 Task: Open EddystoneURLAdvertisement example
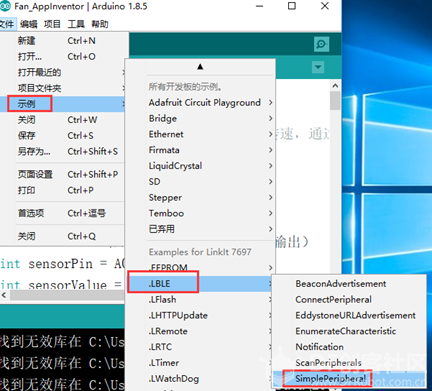click(349, 315)
